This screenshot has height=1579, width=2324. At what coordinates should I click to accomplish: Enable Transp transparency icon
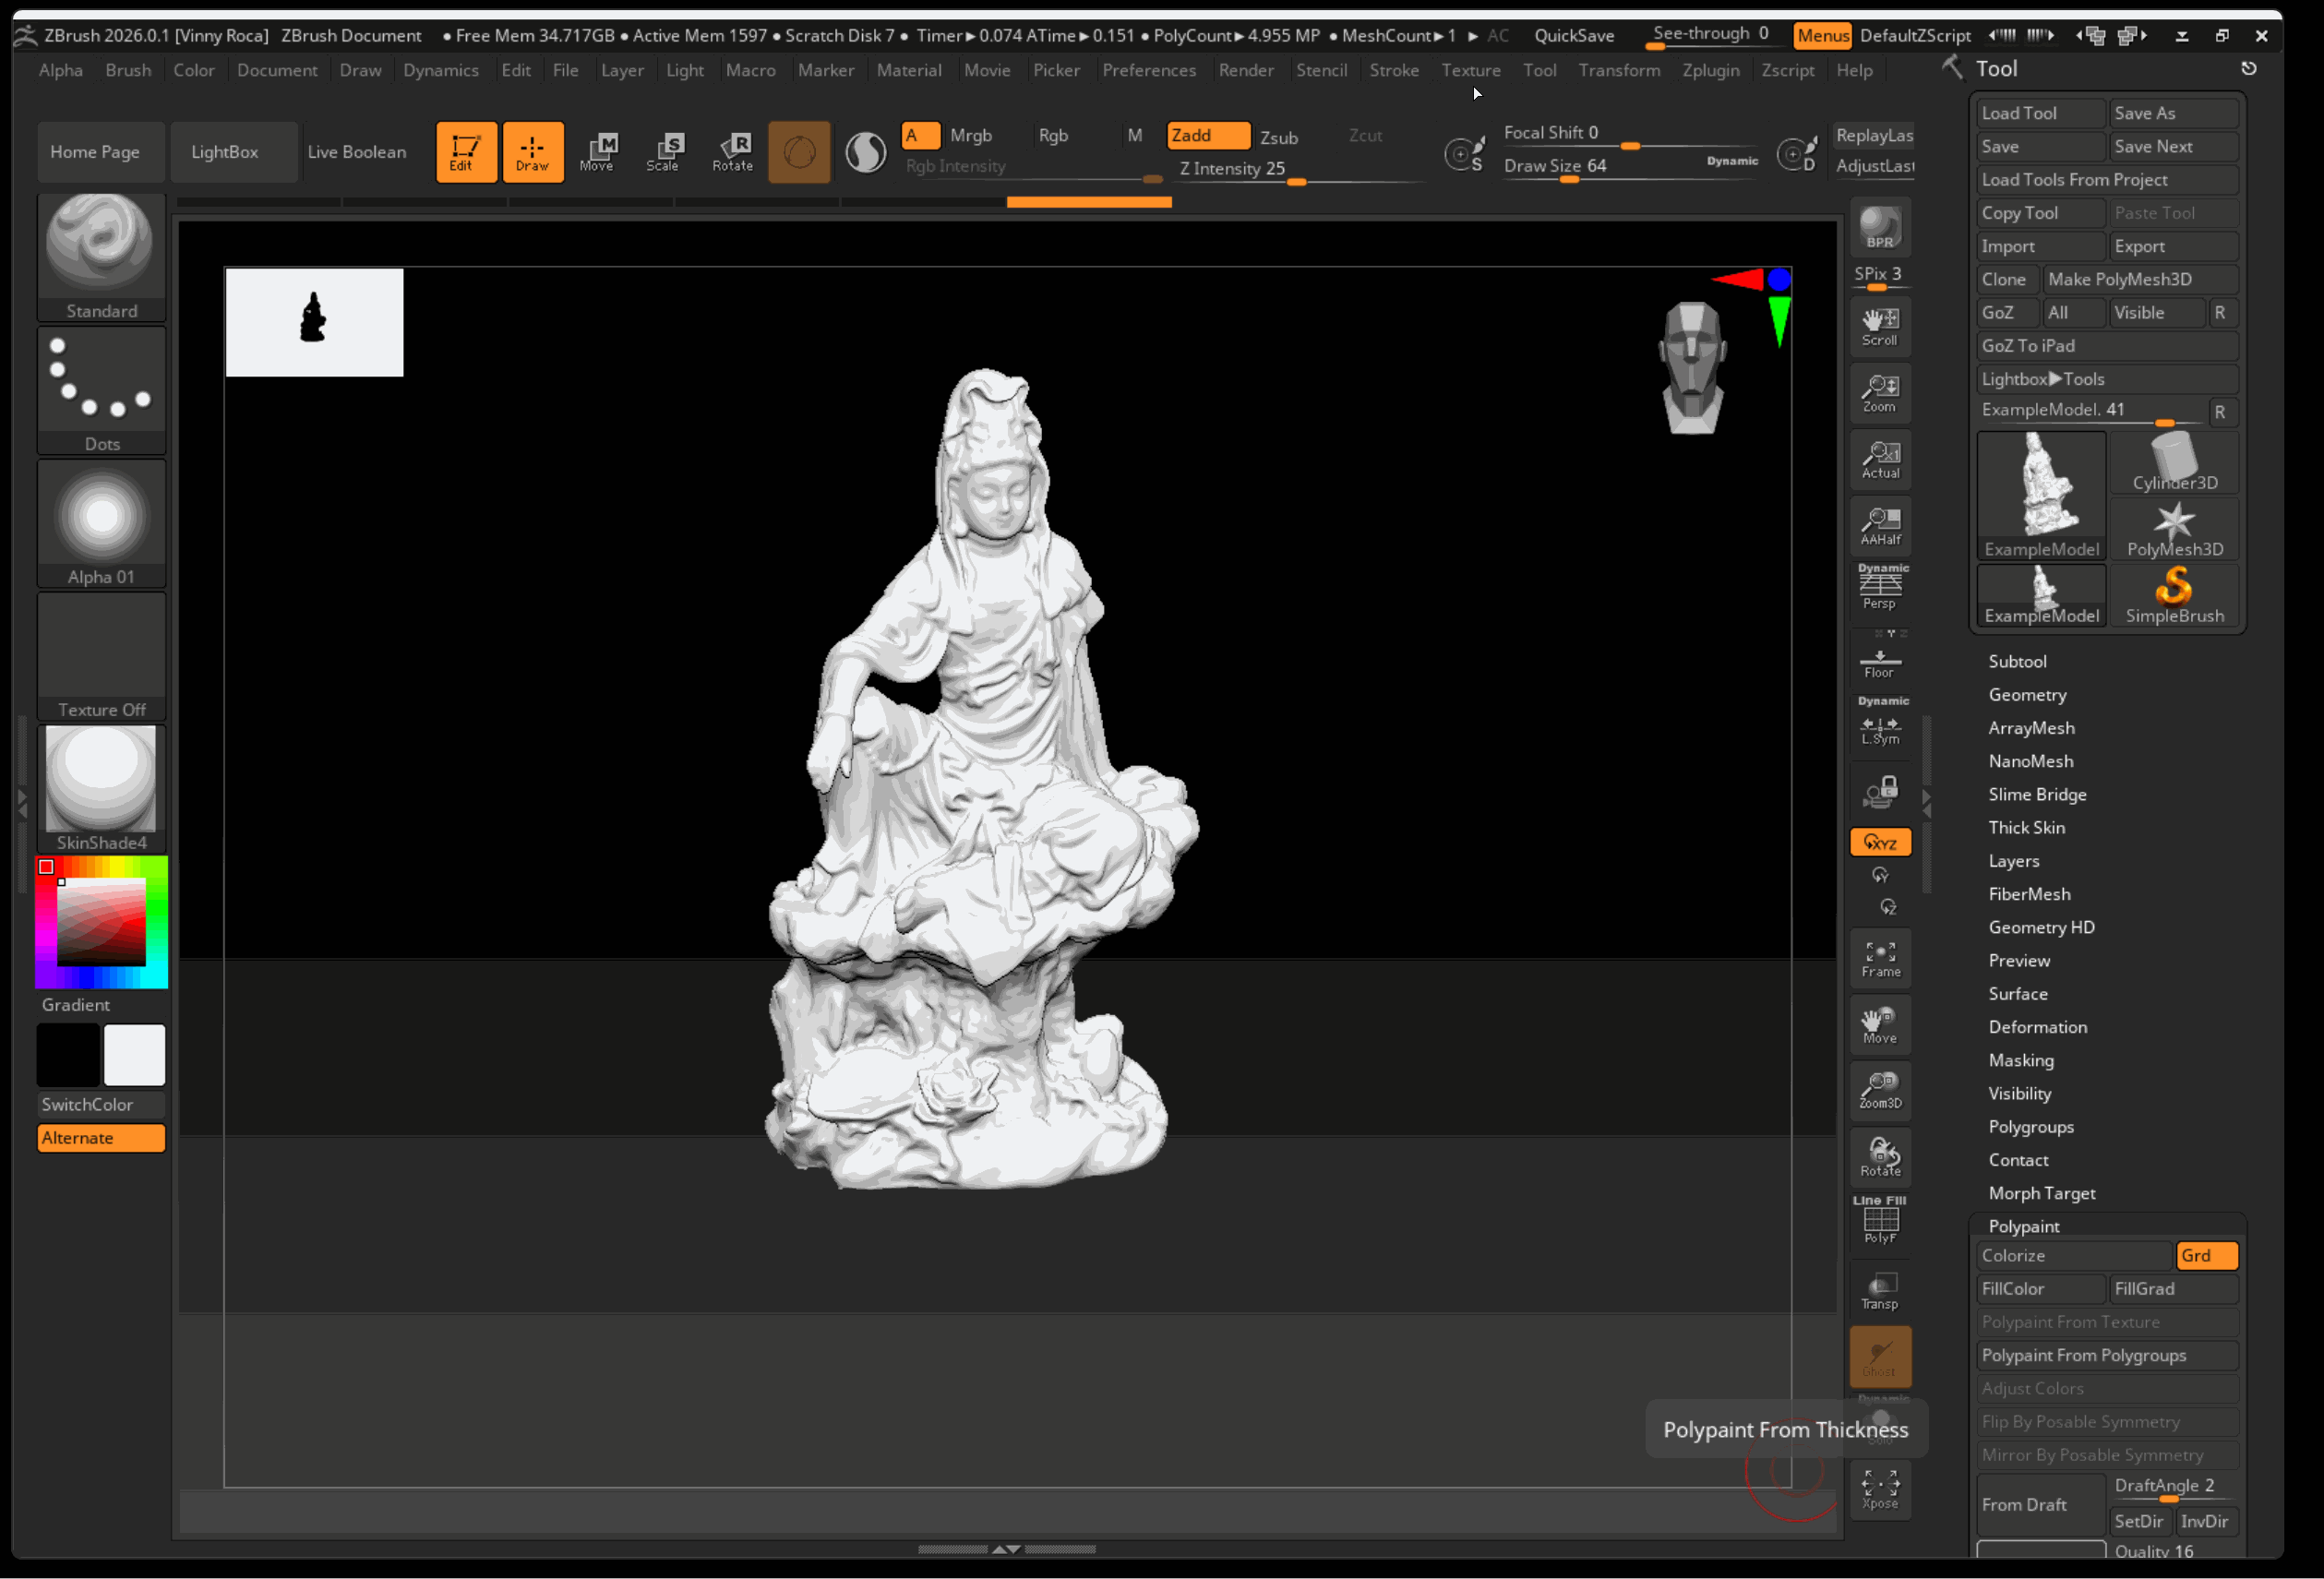tap(1880, 1289)
